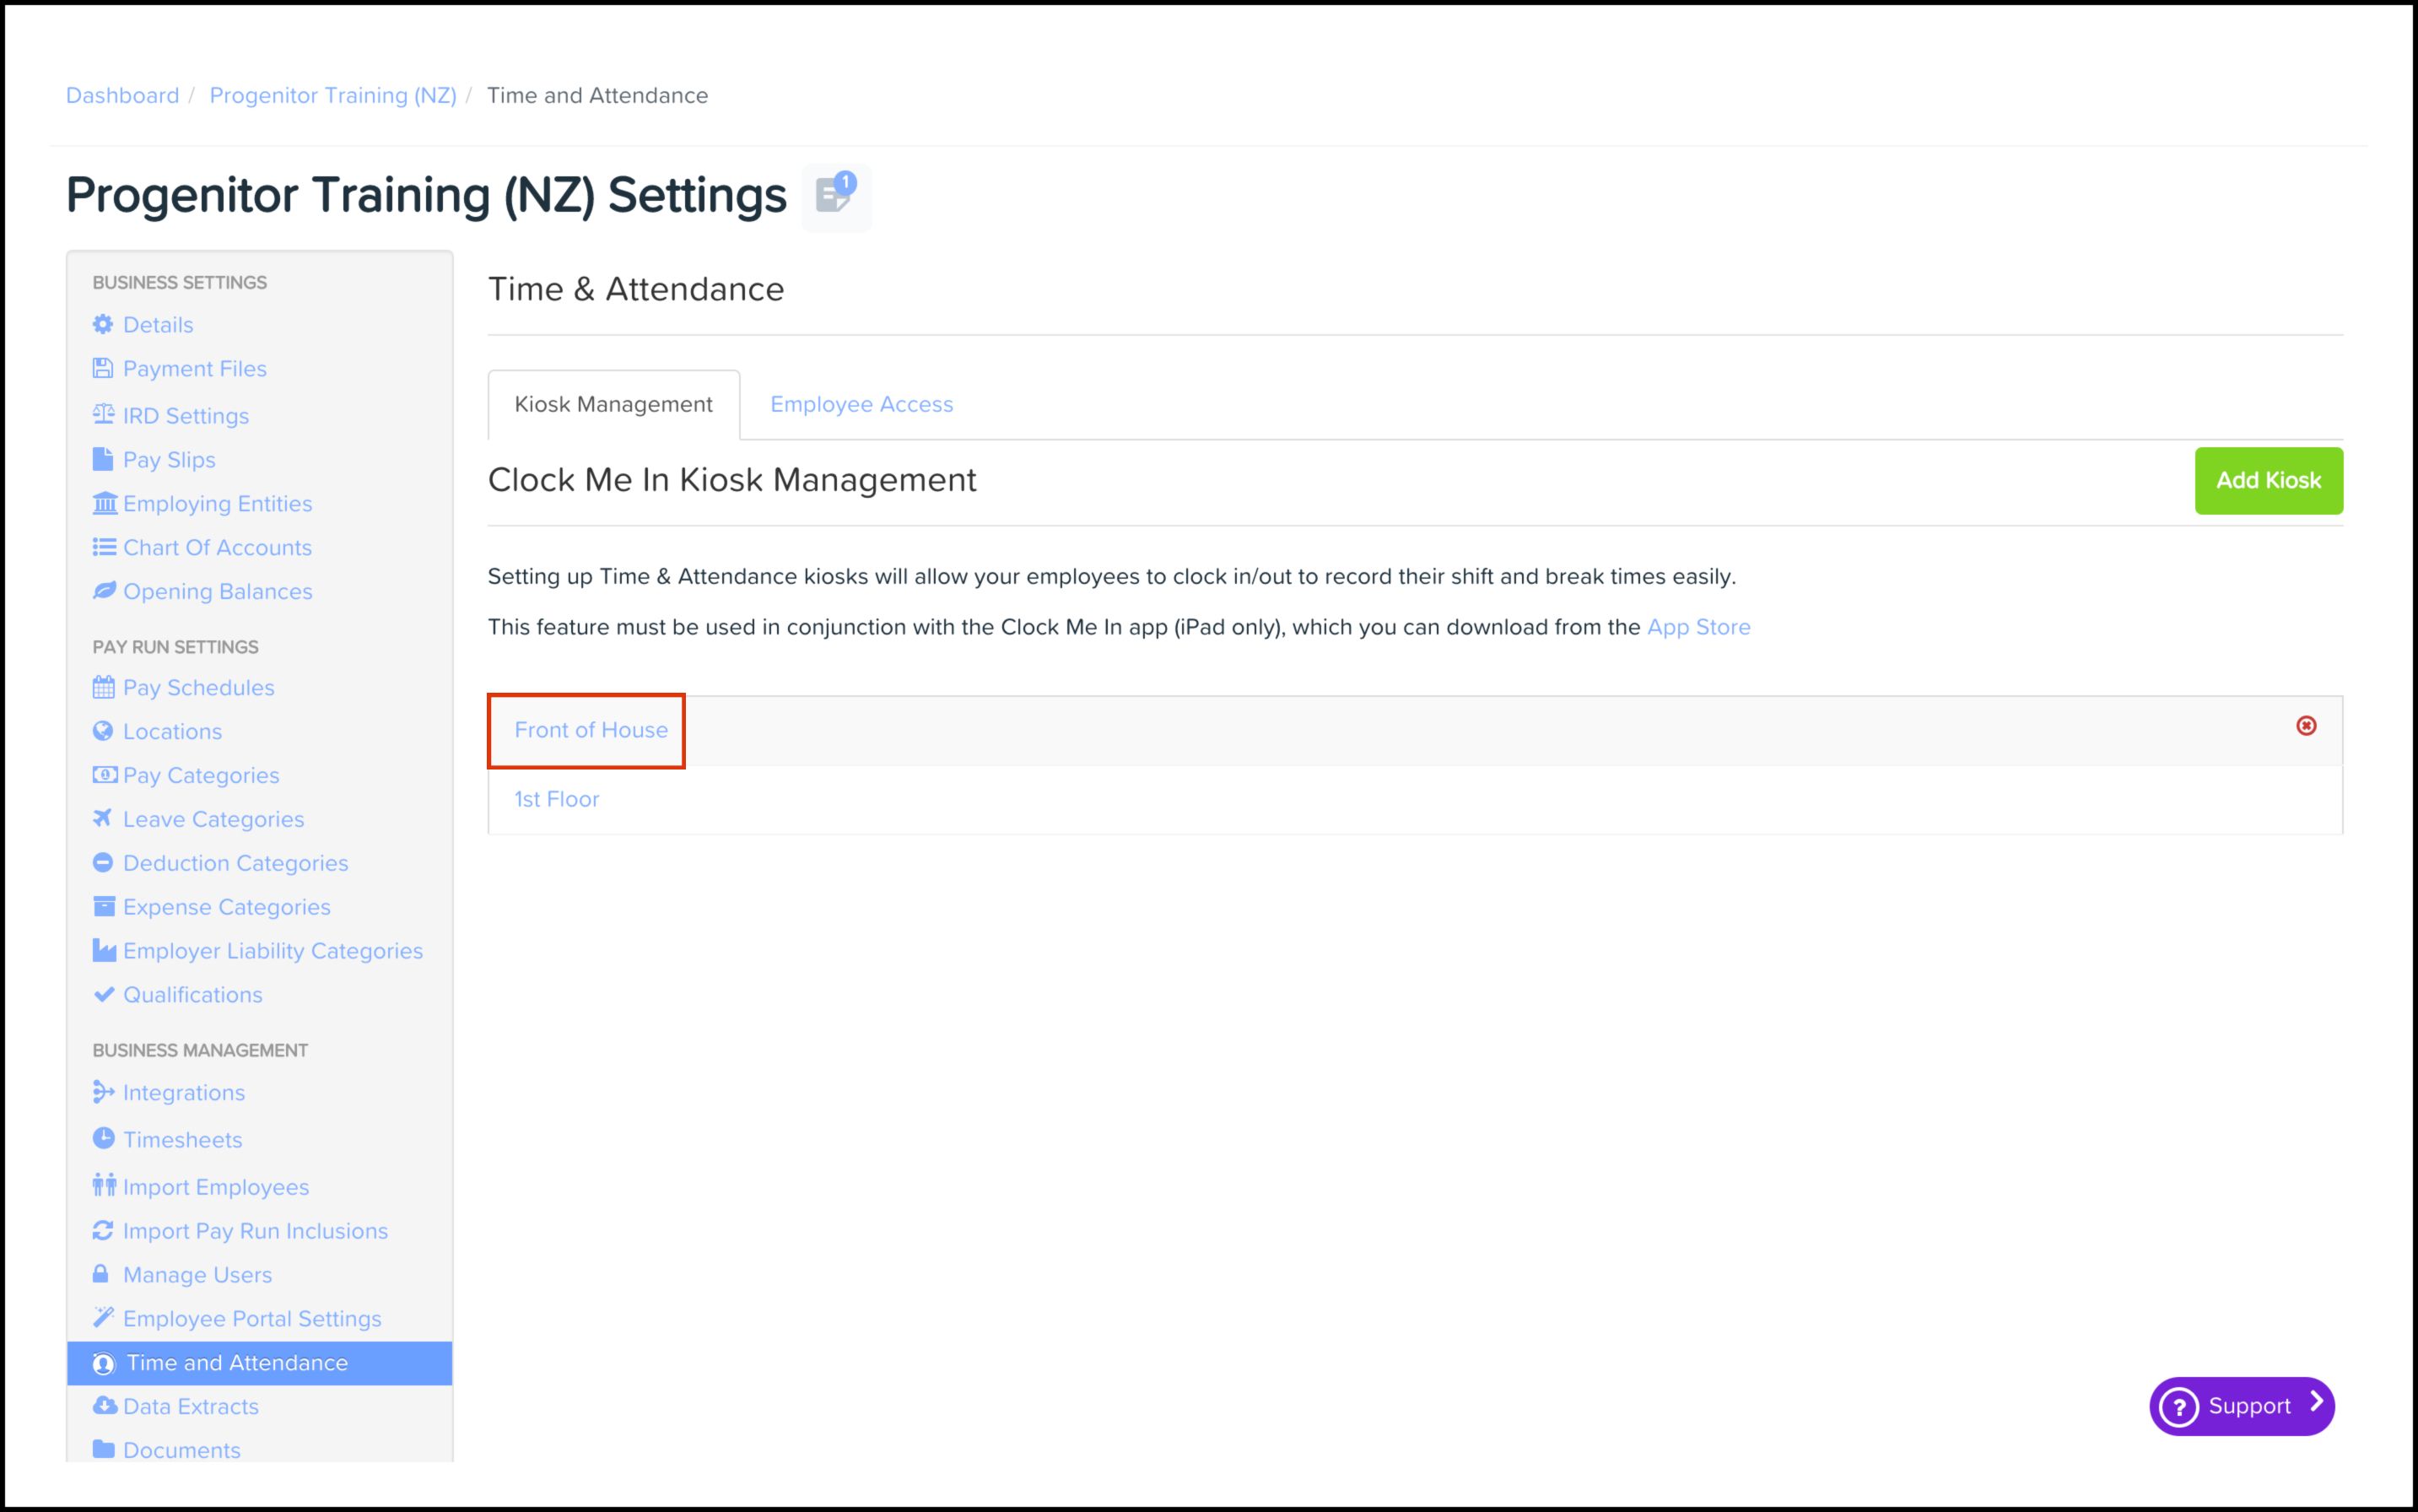
Task: Click the Employing Entities bank icon
Action: [104, 503]
